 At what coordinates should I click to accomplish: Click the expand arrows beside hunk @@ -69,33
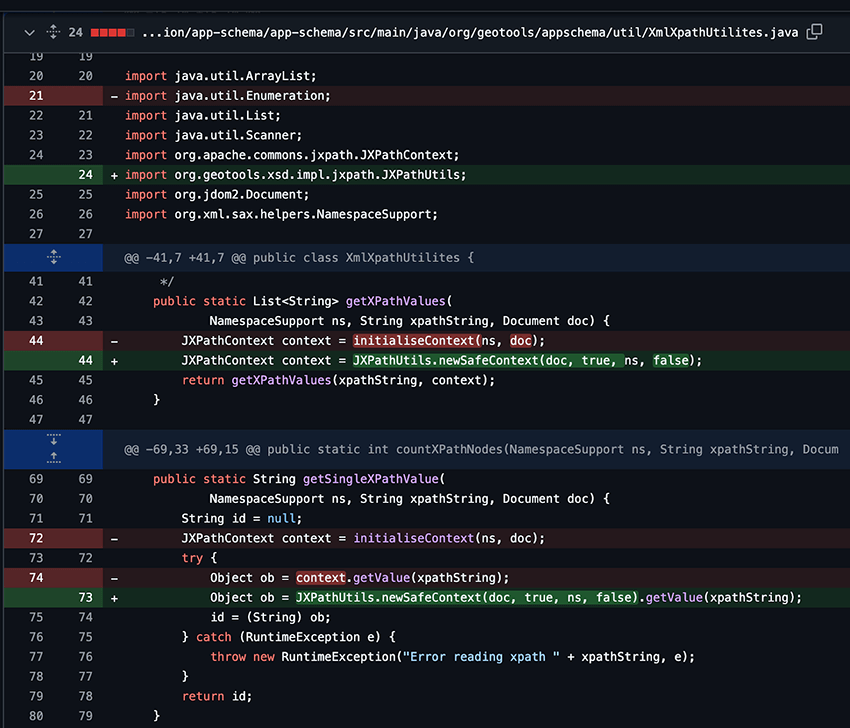pos(53,449)
